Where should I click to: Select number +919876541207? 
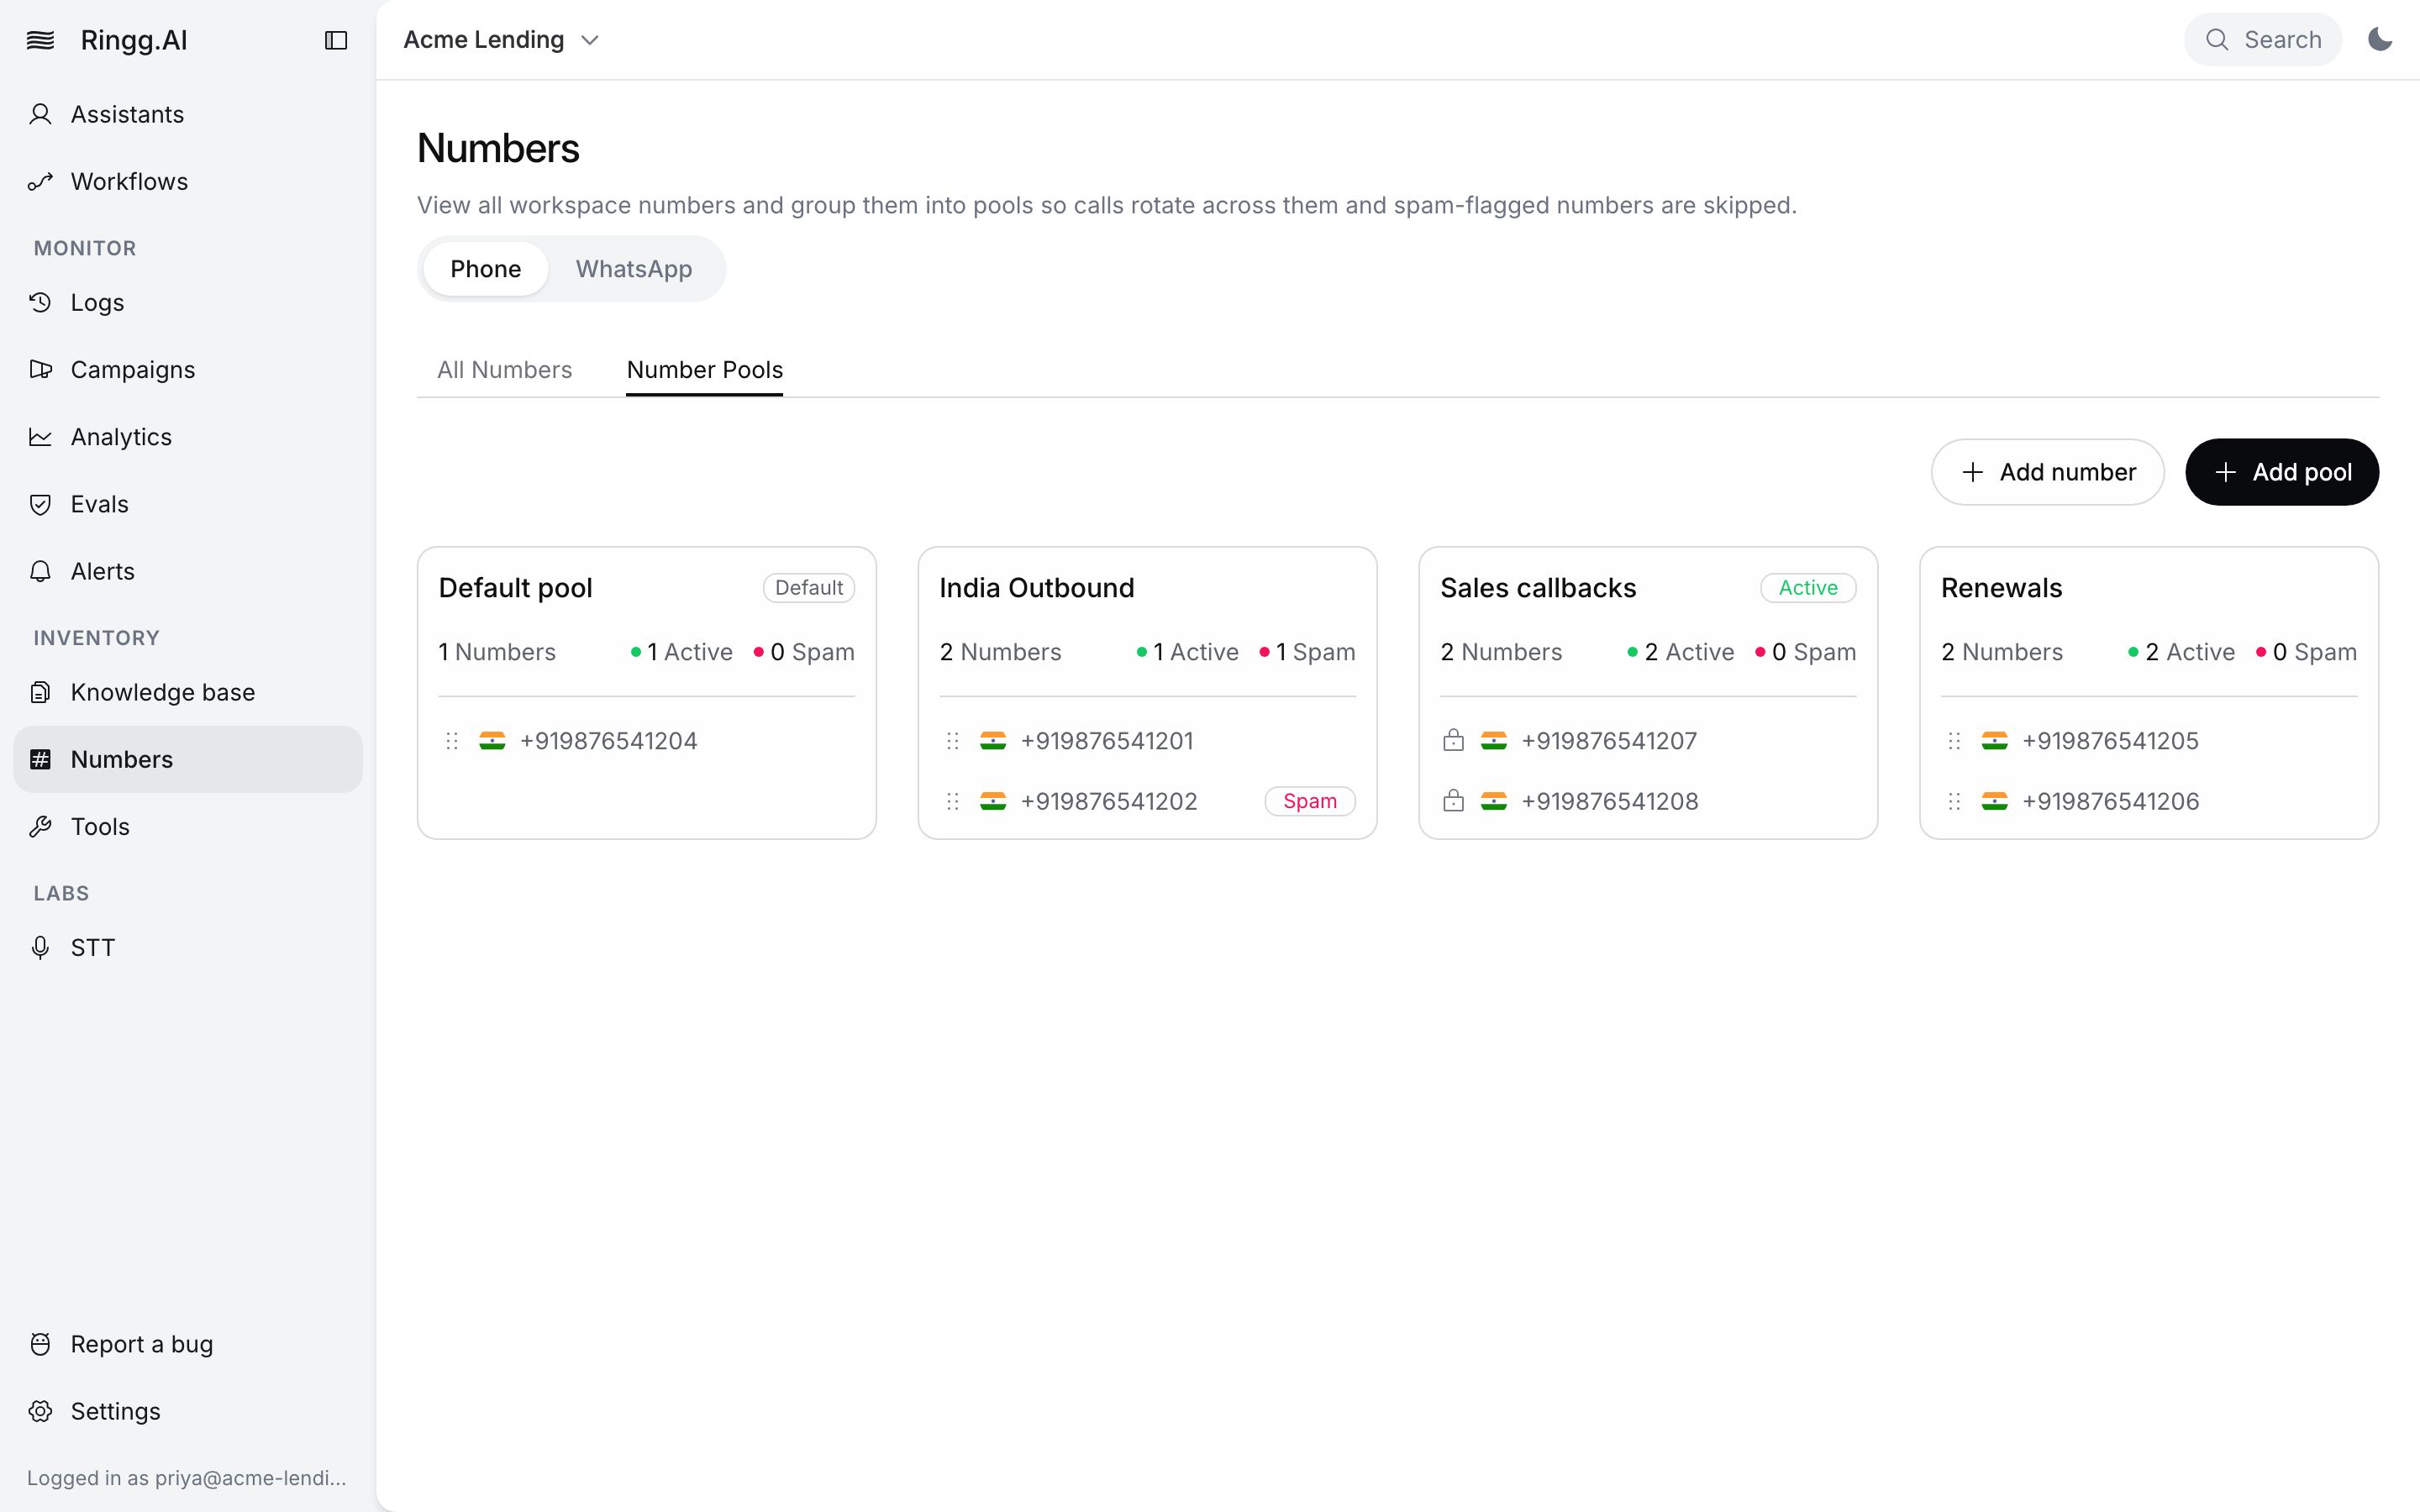point(1609,741)
